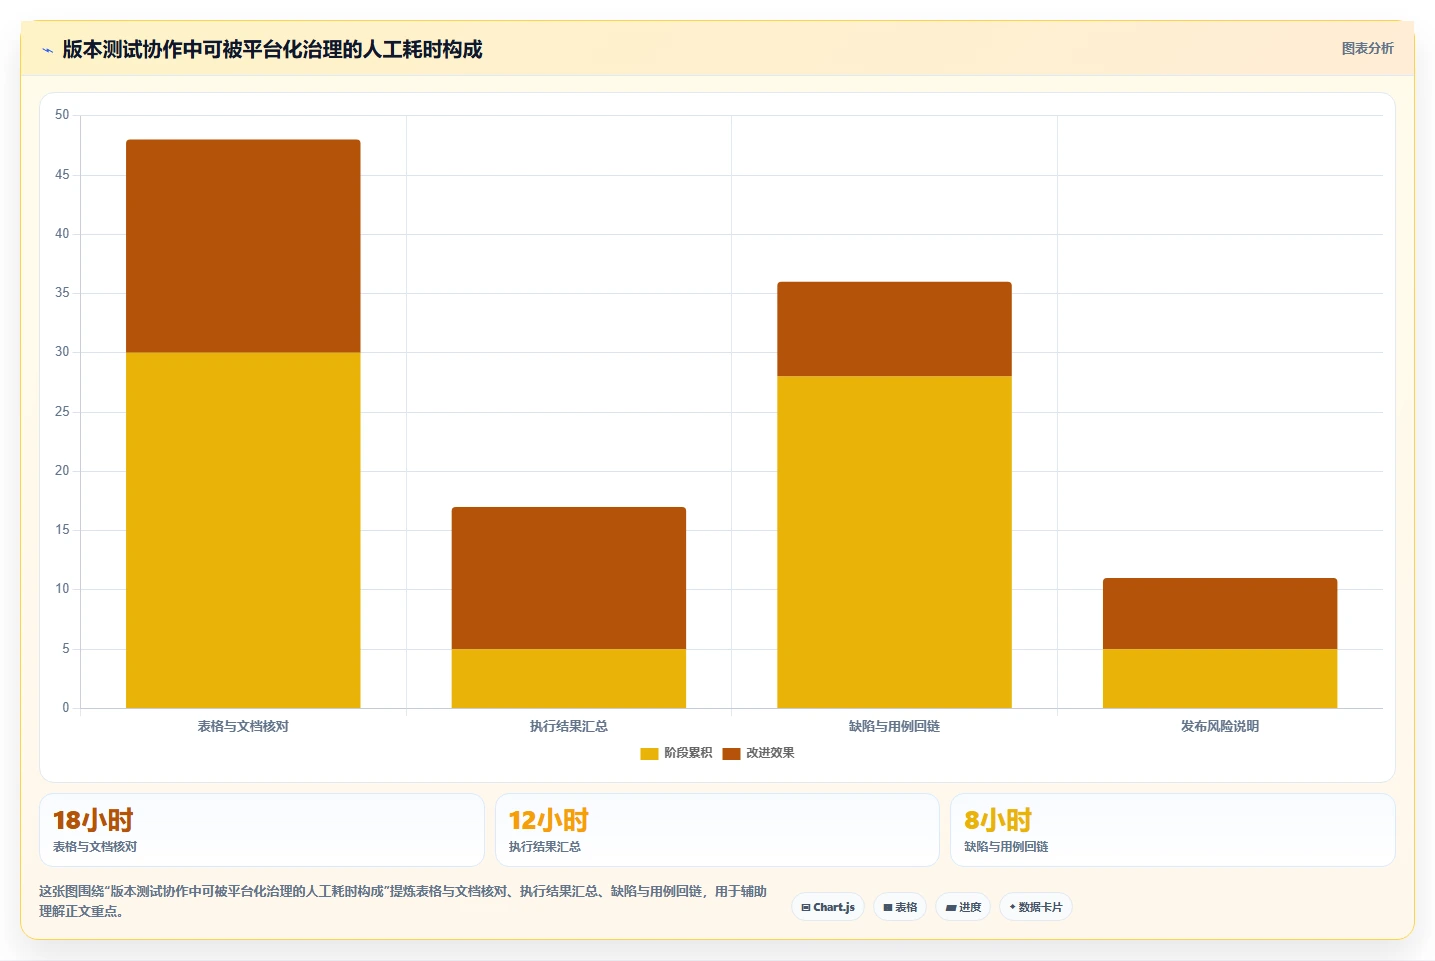Click the x-axis label 缺陷与用例回链

pos(894,726)
